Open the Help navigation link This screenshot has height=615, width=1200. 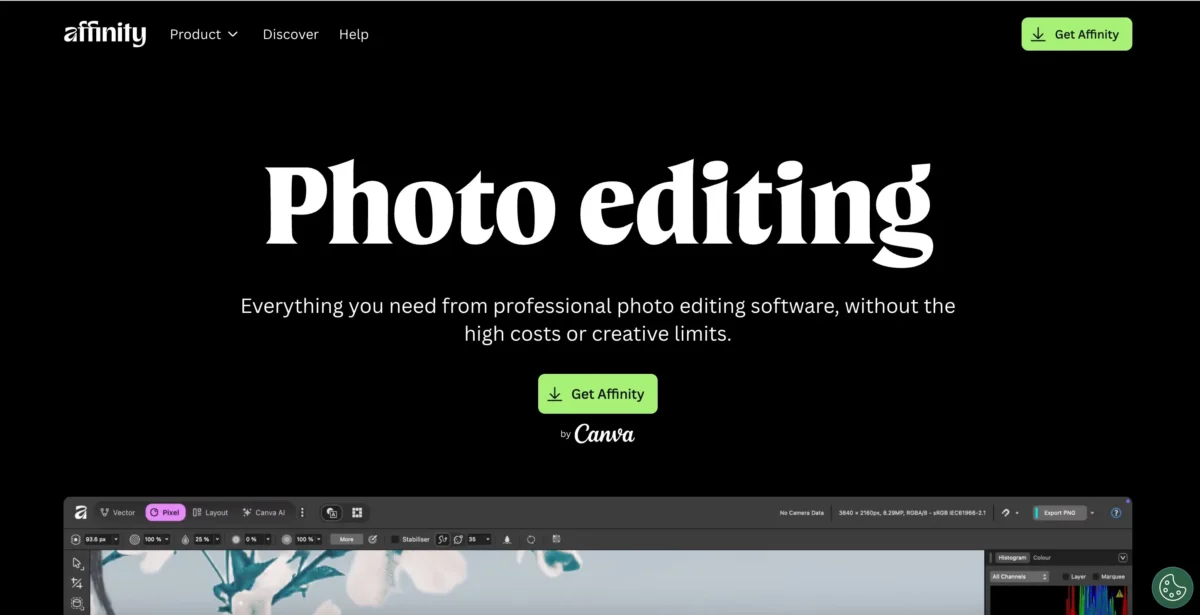pos(353,34)
